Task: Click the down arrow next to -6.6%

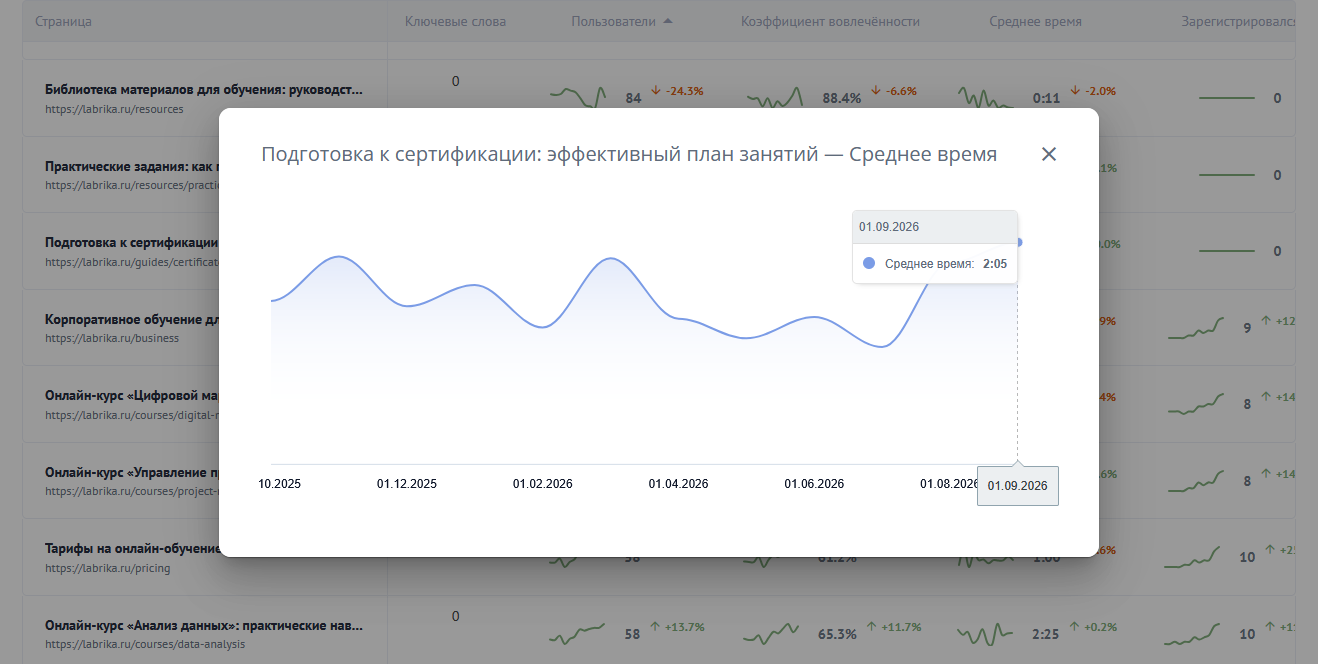Action: click(876, 91)
